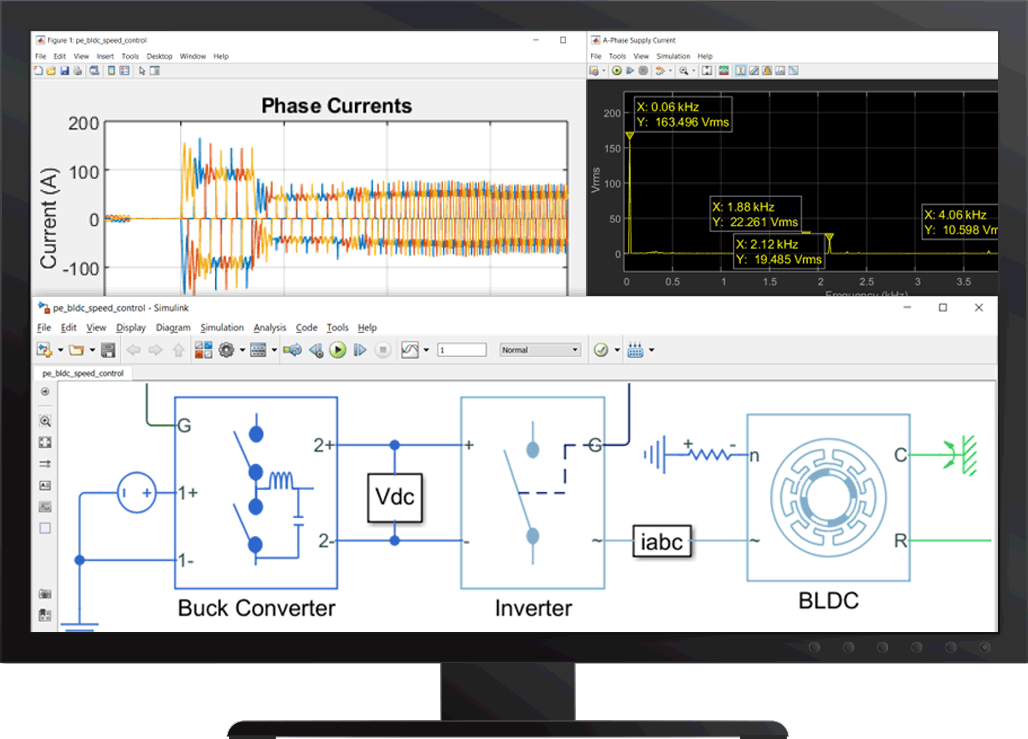Open the Analysis menu in Simulink
The width and height of the screenshot is (1028, 739).
coord(269,328)
